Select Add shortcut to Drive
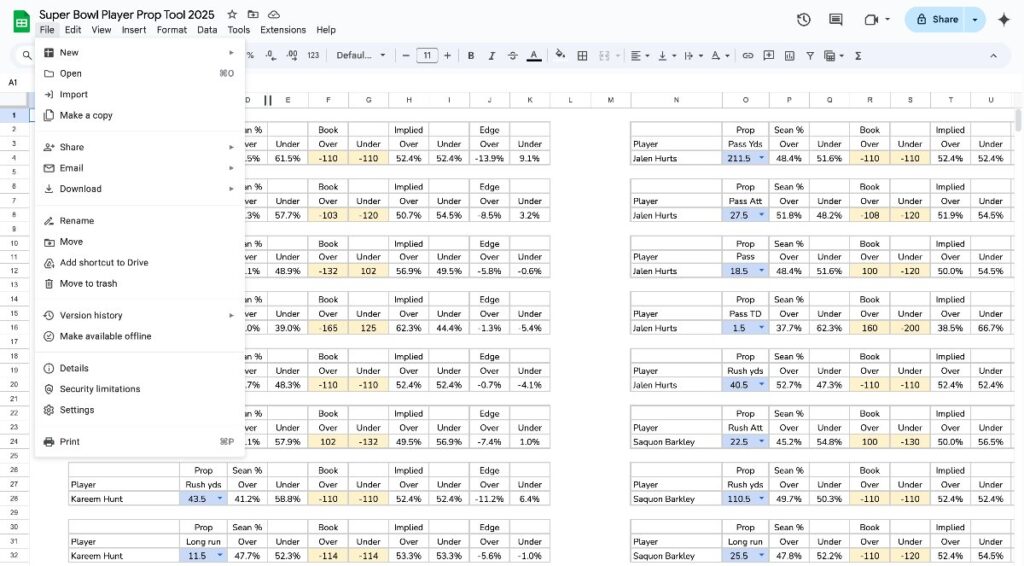 coord(140,262)
